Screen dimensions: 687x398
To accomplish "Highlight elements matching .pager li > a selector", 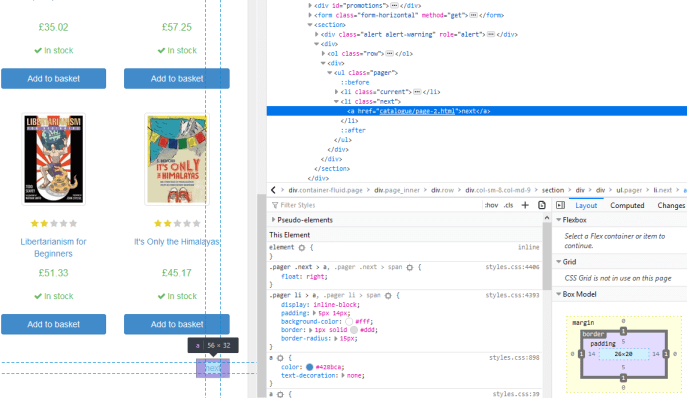I will pyautogui.click(x=388, y=295).
